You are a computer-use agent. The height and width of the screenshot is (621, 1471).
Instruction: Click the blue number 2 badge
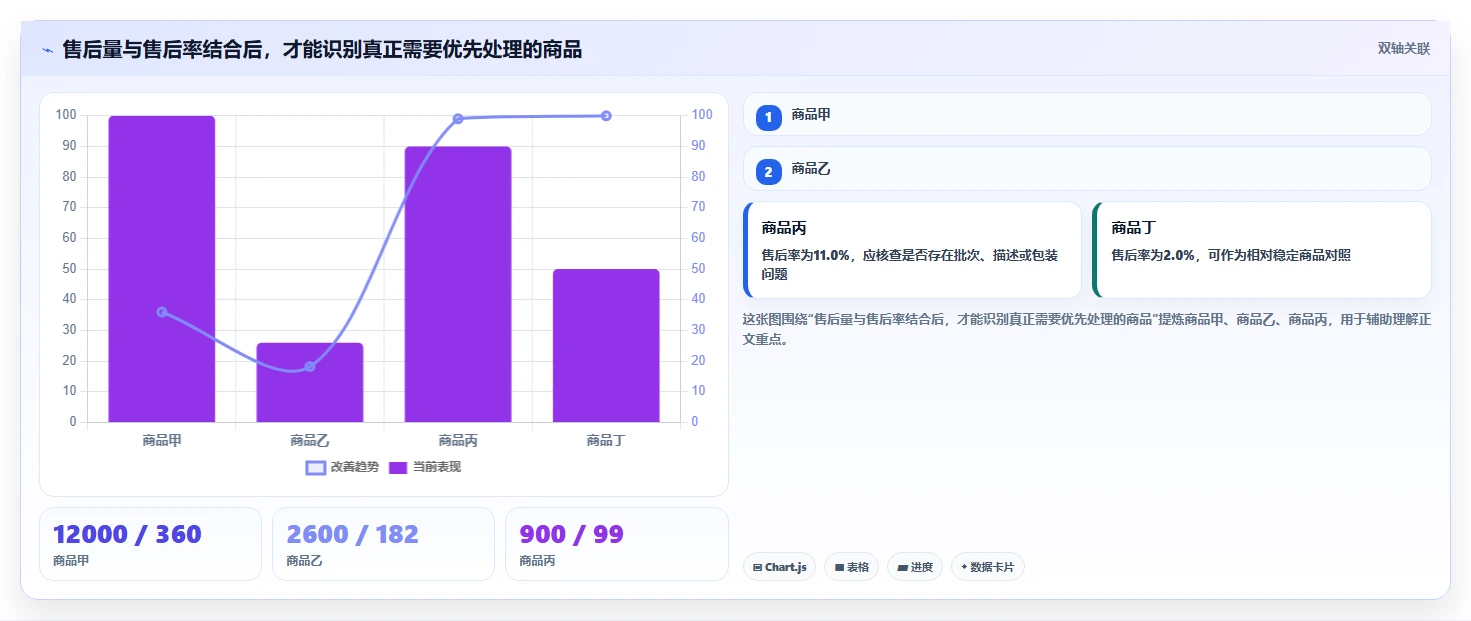769,172
